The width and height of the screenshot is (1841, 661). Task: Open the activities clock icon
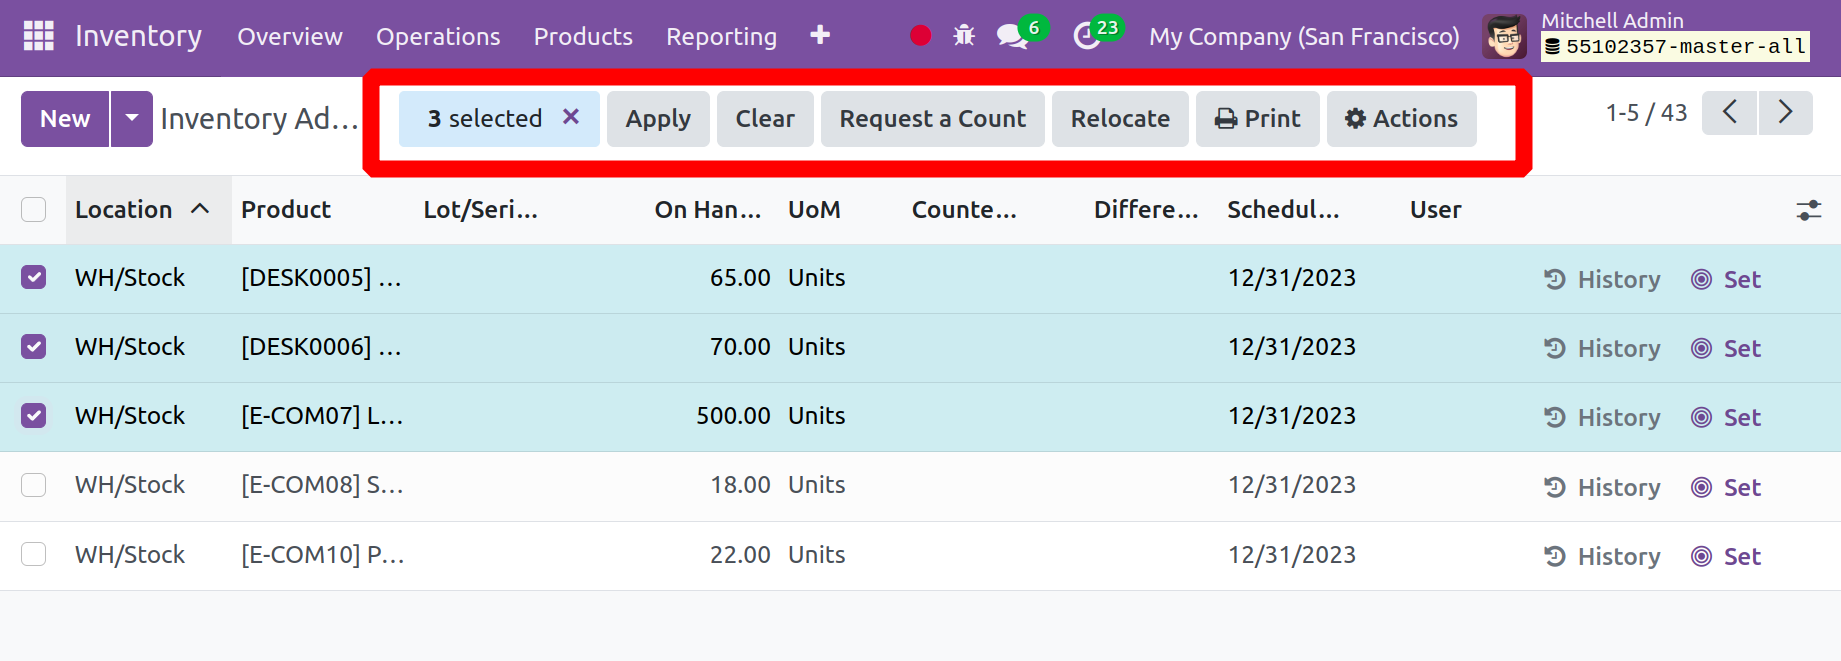(x=1087, y=37)
